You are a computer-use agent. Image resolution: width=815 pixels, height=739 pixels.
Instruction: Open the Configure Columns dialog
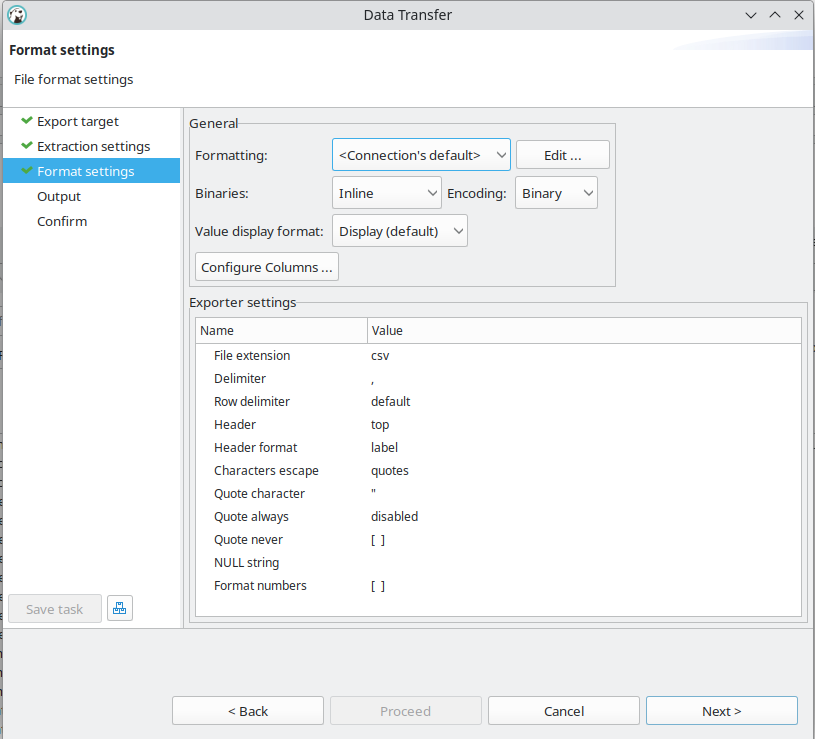click(x=266, y=266)
